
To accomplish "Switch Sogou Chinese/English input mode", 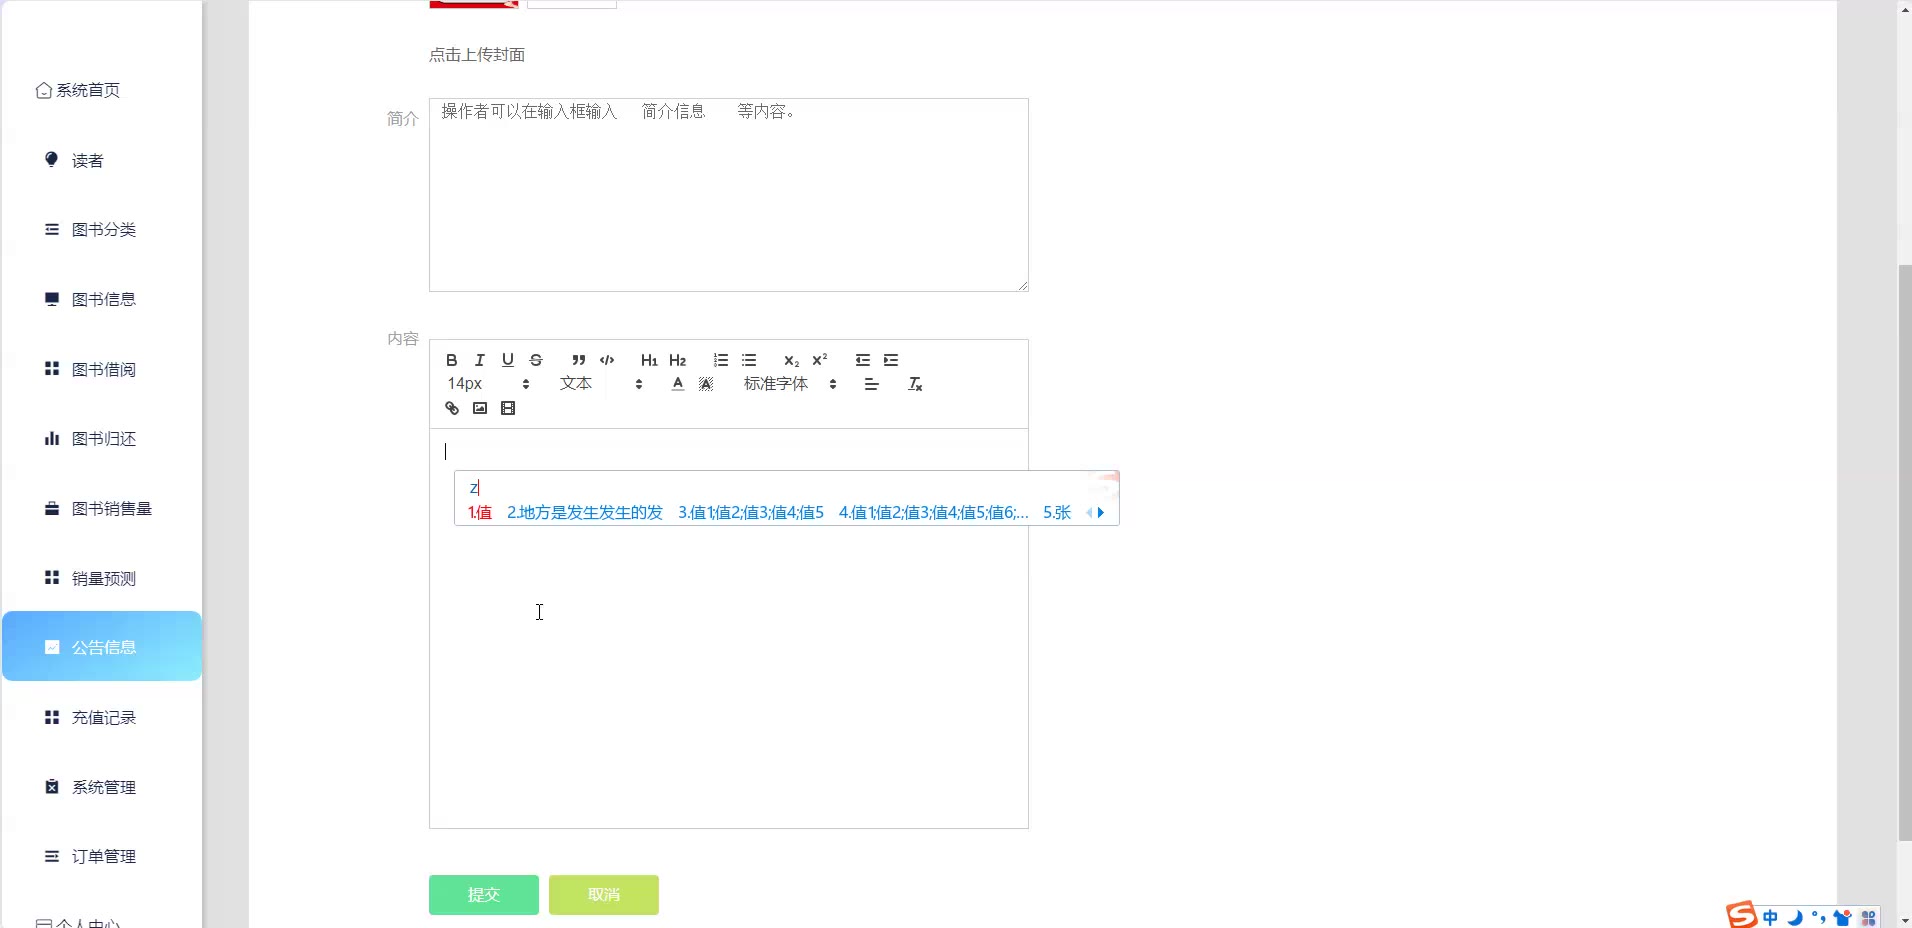I will (x=1771, y=917).
